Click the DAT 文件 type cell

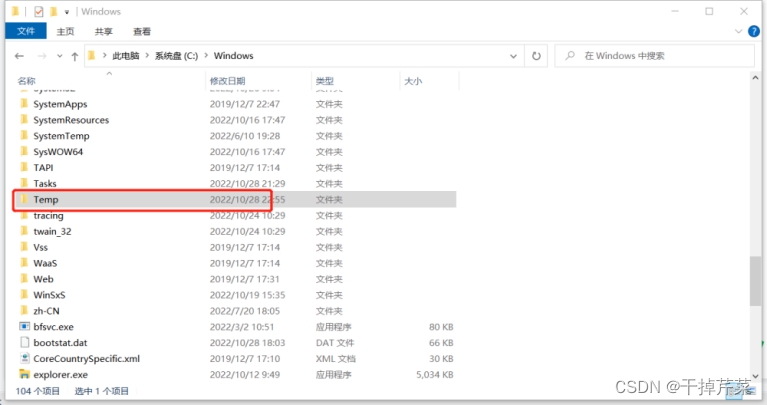tap(335, 343)
